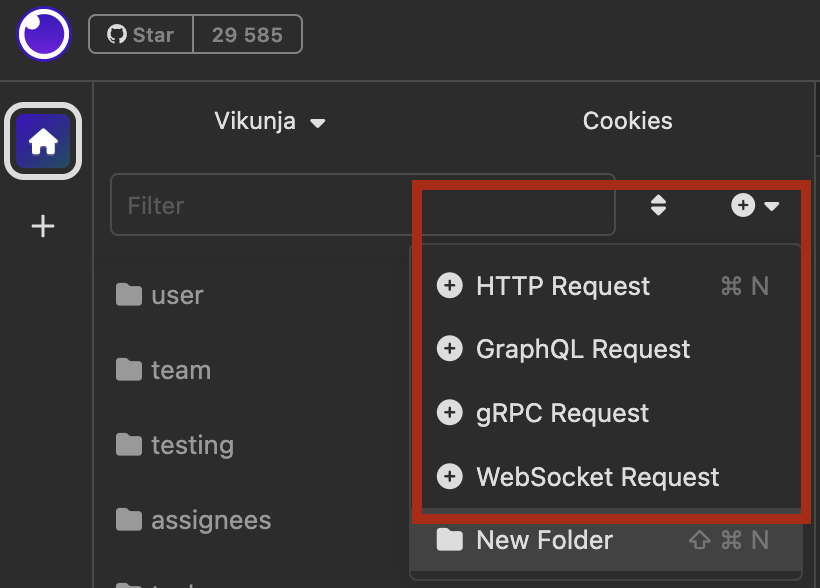The width and height of the screenshot is (820, 588).
Task: Open the Cookies manager
Action: pyautogui.click(x=627, y=122)
